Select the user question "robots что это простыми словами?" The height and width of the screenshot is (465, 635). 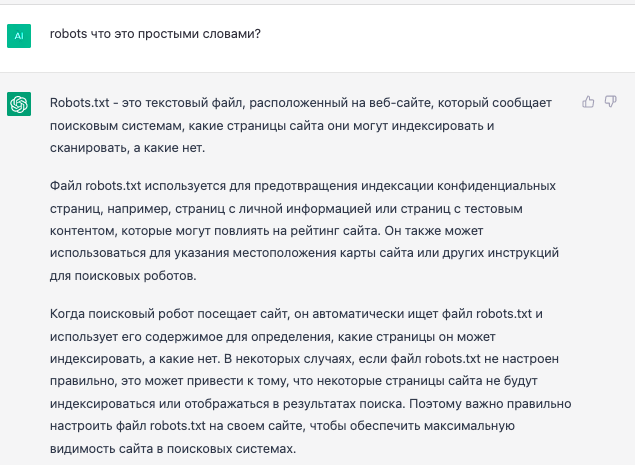tap(155, 34)
